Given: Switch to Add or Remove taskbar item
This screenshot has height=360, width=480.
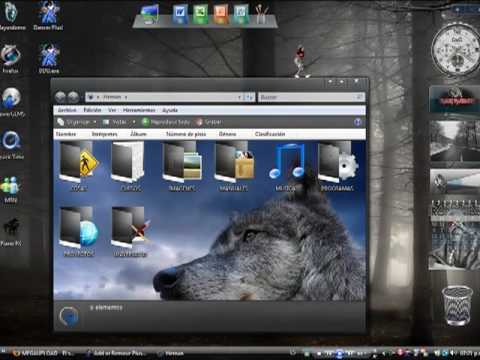Looking at the screenshot, I should pos(115,353).
